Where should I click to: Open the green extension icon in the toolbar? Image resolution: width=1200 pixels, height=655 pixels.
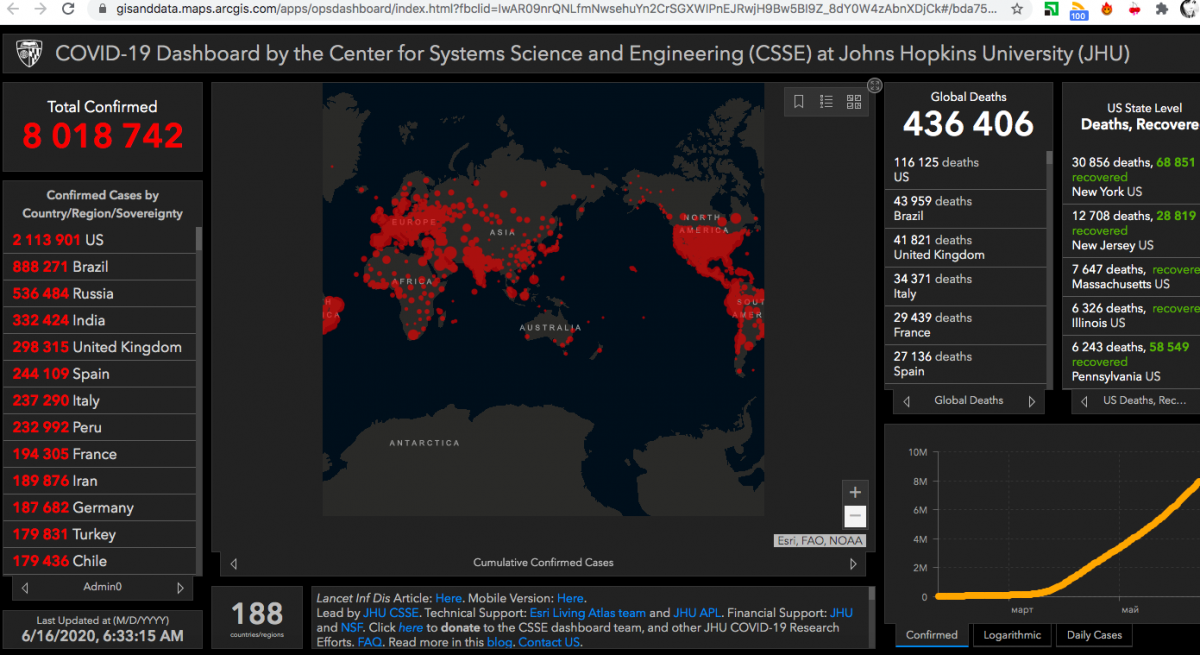(1052, 9)
